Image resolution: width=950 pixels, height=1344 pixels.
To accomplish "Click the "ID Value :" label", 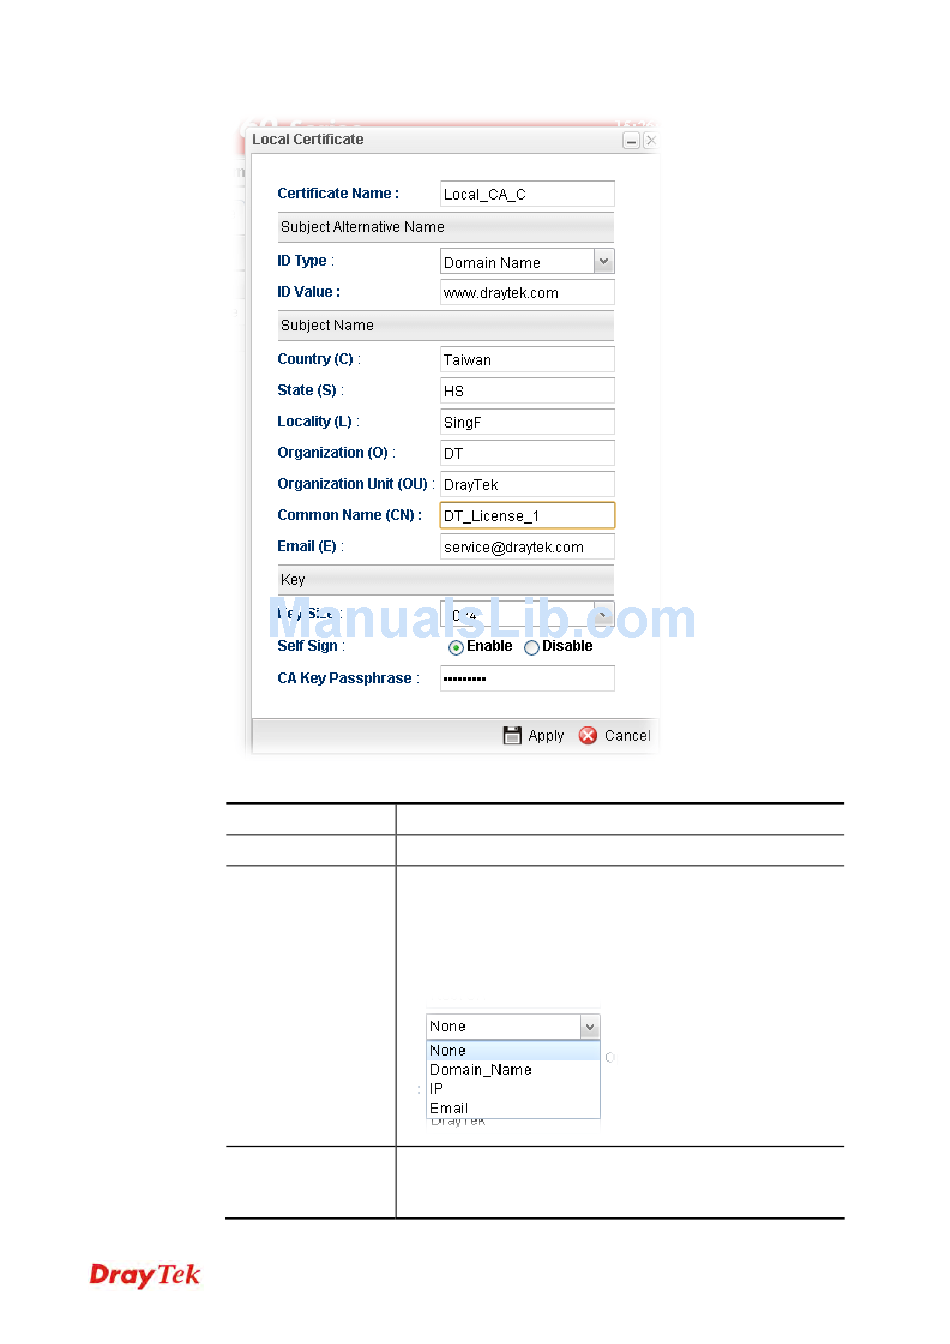I will pyautogui.click(x=309, y=293).
